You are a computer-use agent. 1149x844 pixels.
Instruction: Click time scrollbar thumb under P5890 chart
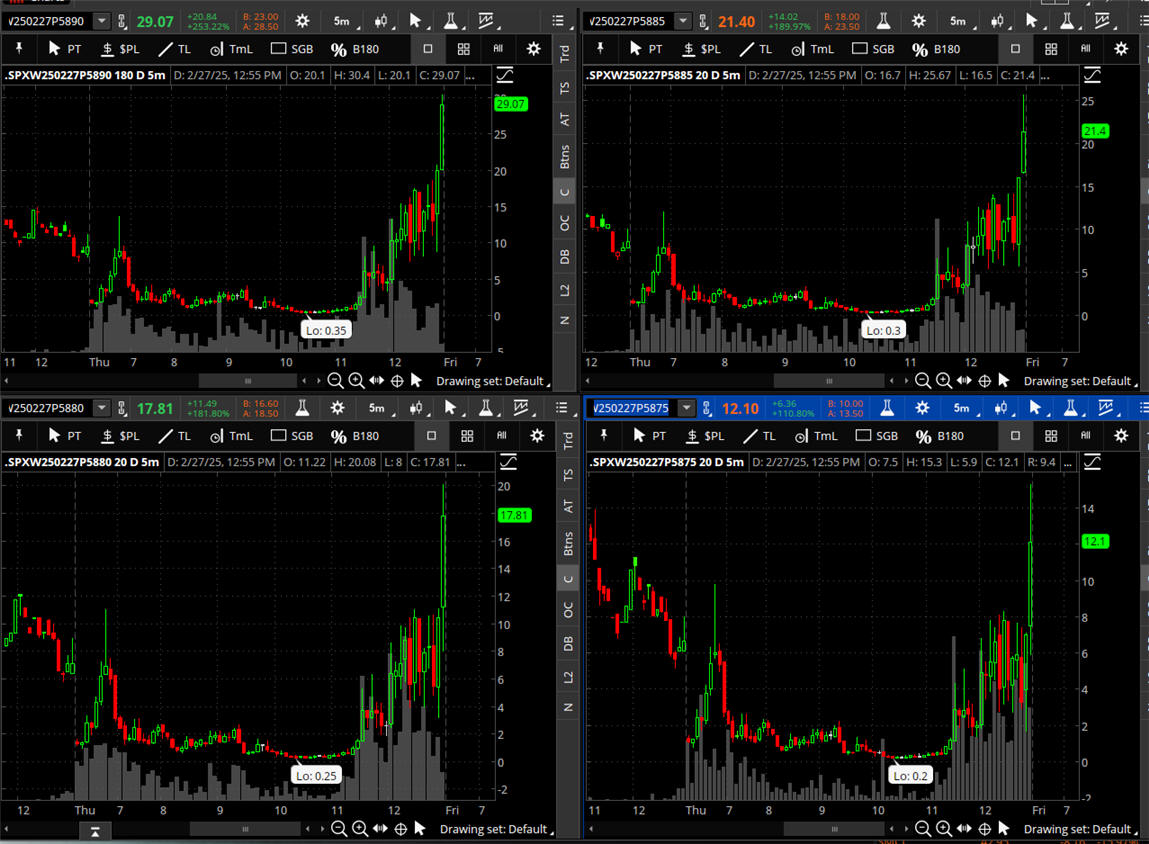[248, 381]
